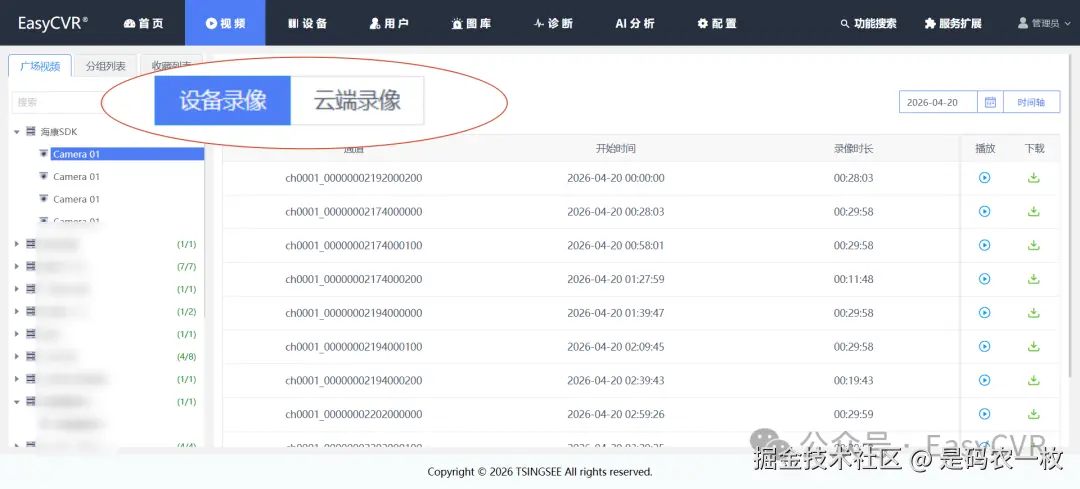Viewport: 1080px width, 489px height.
Task: Open the 视频 navigation item
Action: click(225, 23)
